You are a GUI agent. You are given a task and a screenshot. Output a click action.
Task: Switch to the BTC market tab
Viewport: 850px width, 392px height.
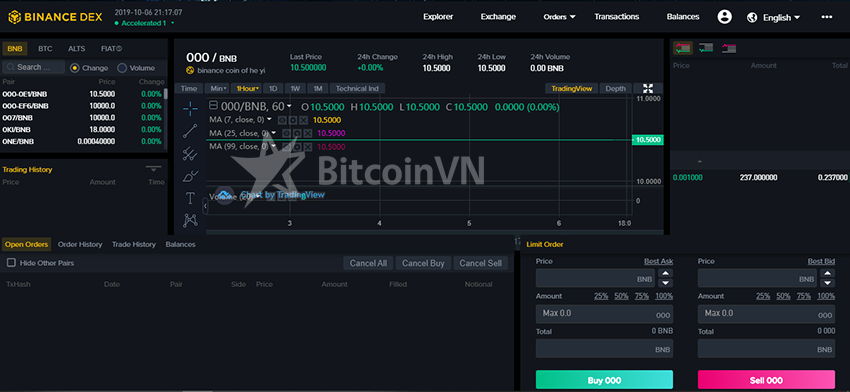[45, 49]
